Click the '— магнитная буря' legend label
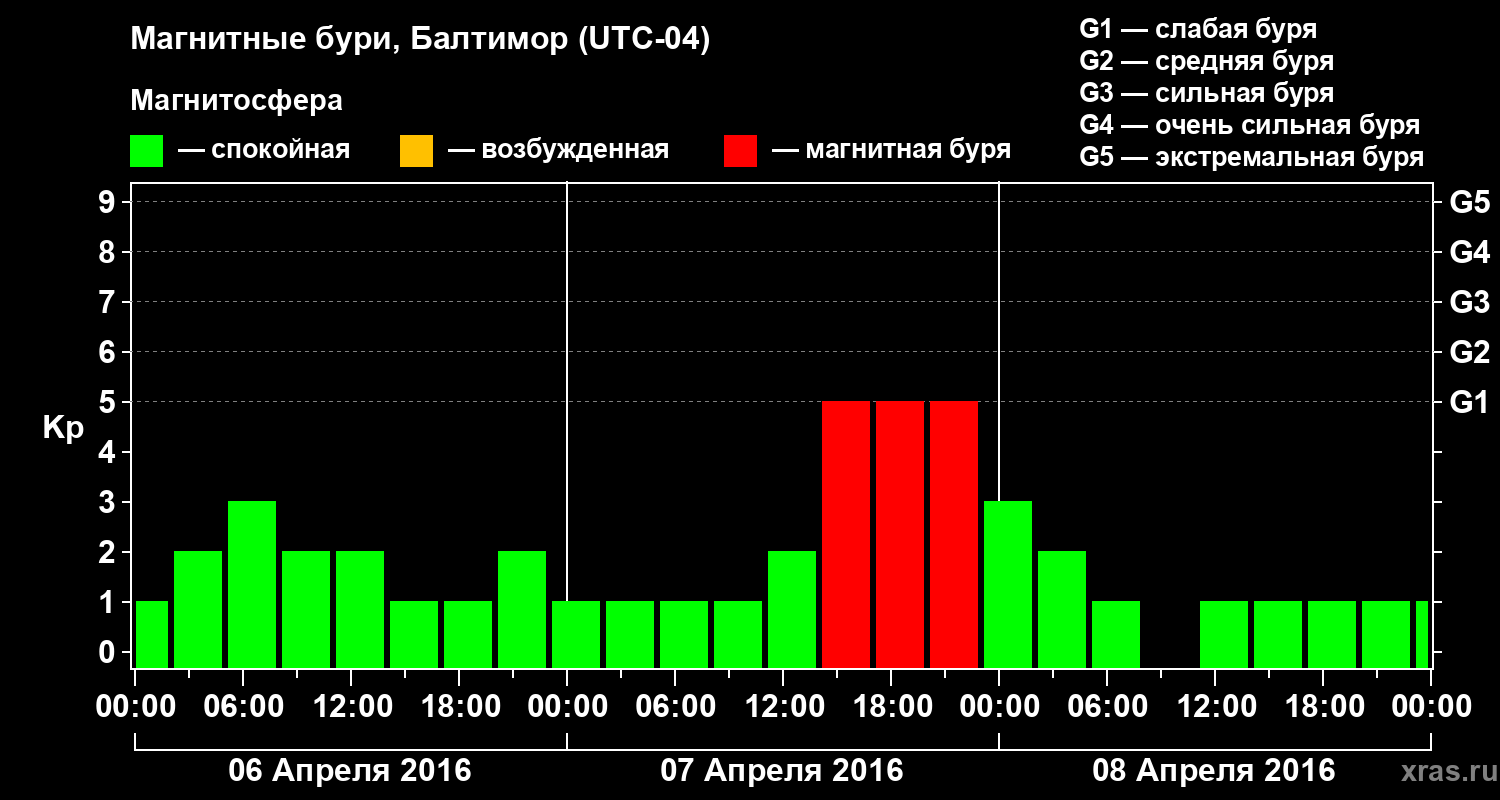 891,150
